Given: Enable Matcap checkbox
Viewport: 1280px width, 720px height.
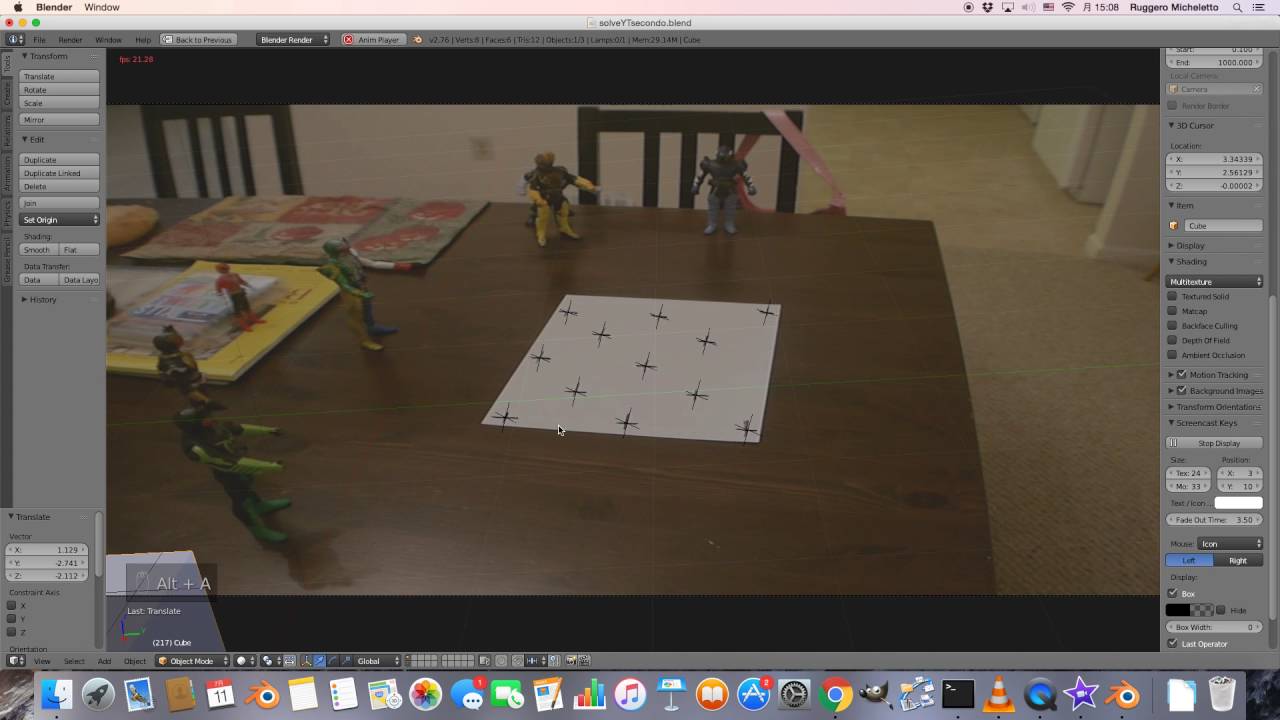Looking at the screenshot, I should (x=1173, y=311).
